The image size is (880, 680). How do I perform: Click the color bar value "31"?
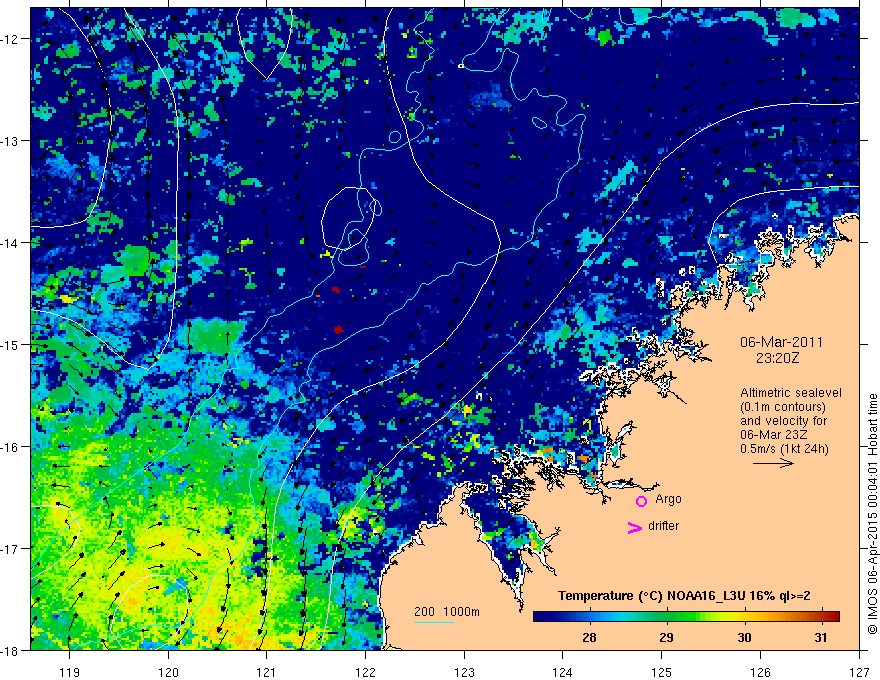coord(821,638)
